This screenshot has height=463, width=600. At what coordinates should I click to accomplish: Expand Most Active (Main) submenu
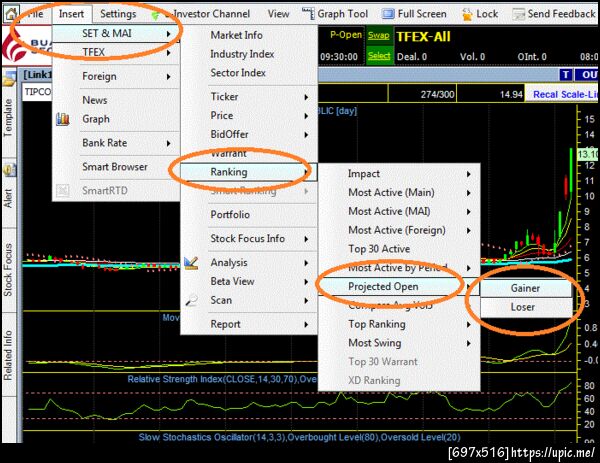click(x=399, y=192)
